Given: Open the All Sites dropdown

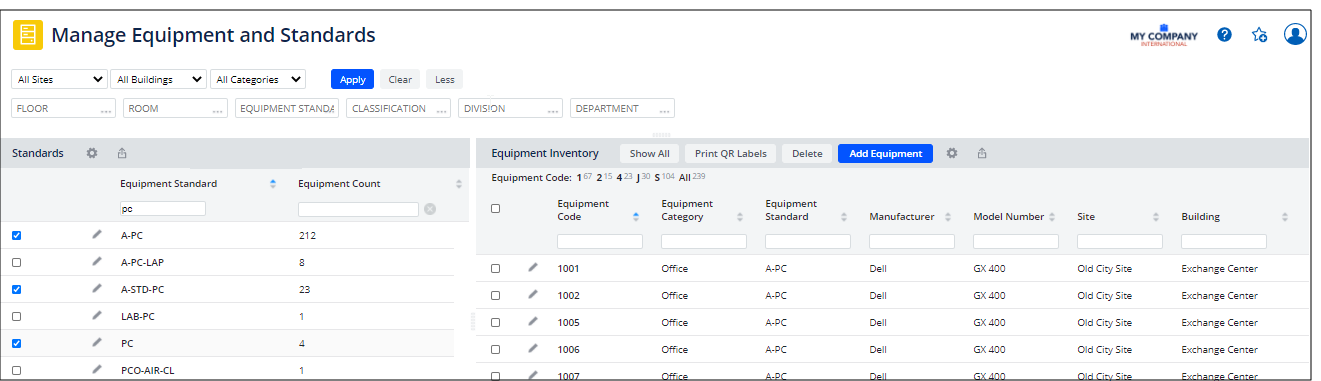Looking at the screenshot, I should click(x=60, y=80).
